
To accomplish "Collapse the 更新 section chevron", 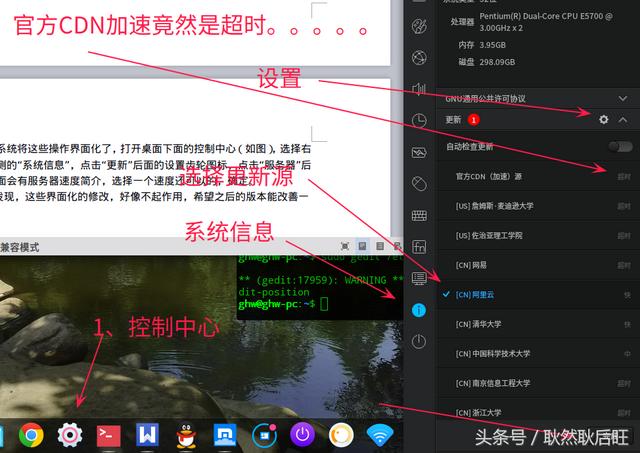I will 622,120.
